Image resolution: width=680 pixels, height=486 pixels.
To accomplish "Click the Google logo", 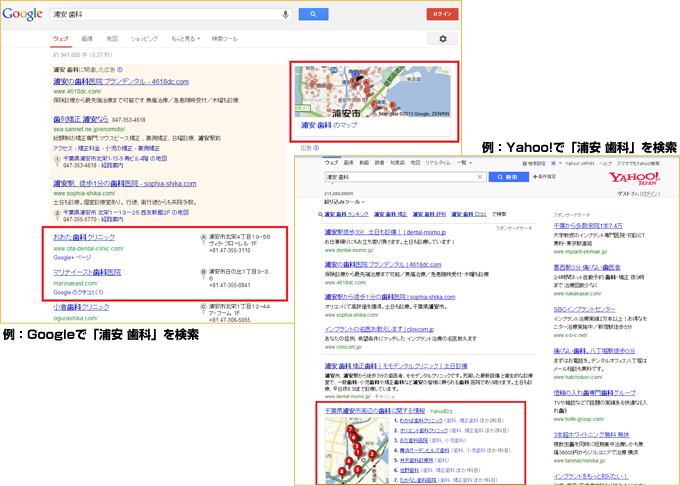I will 23,14.
